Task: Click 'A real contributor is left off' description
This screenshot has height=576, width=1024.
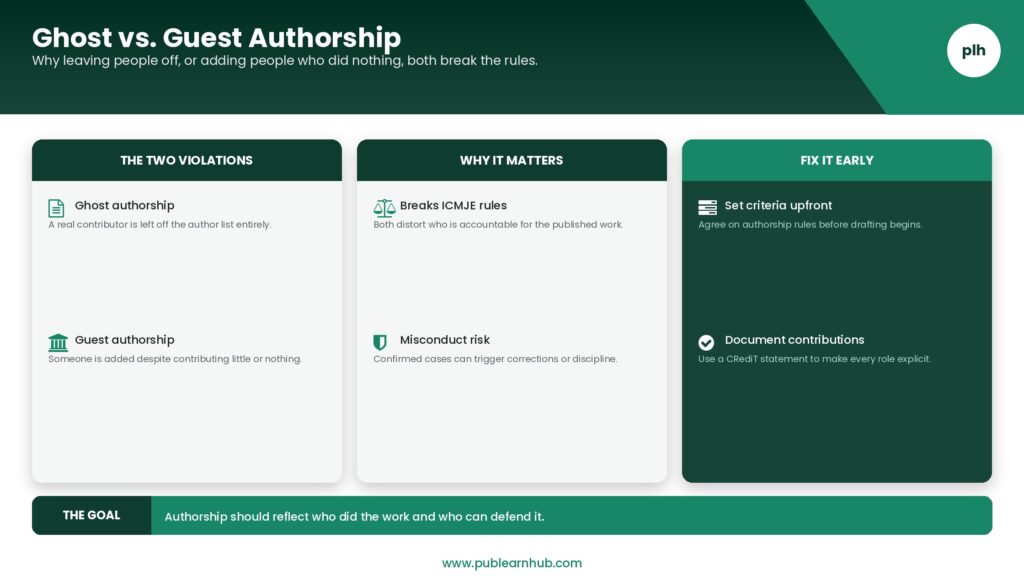Action: click(159, 225)
